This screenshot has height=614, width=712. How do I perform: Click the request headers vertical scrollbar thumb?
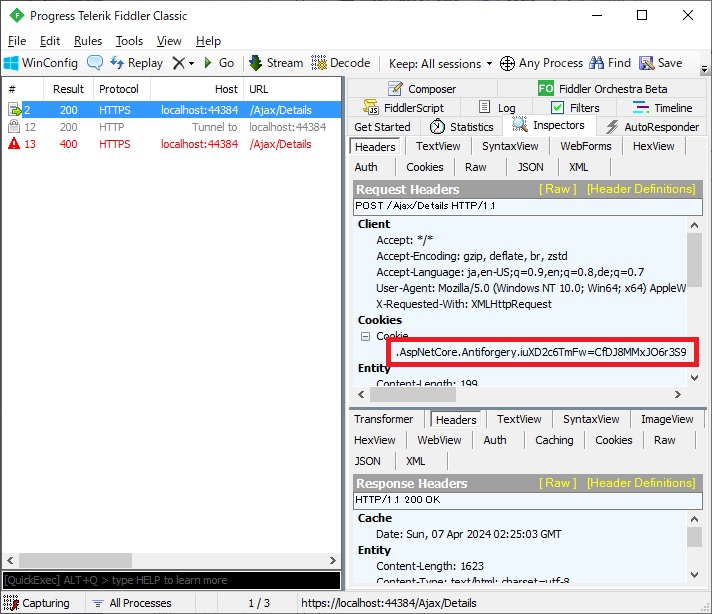(694, 260)
